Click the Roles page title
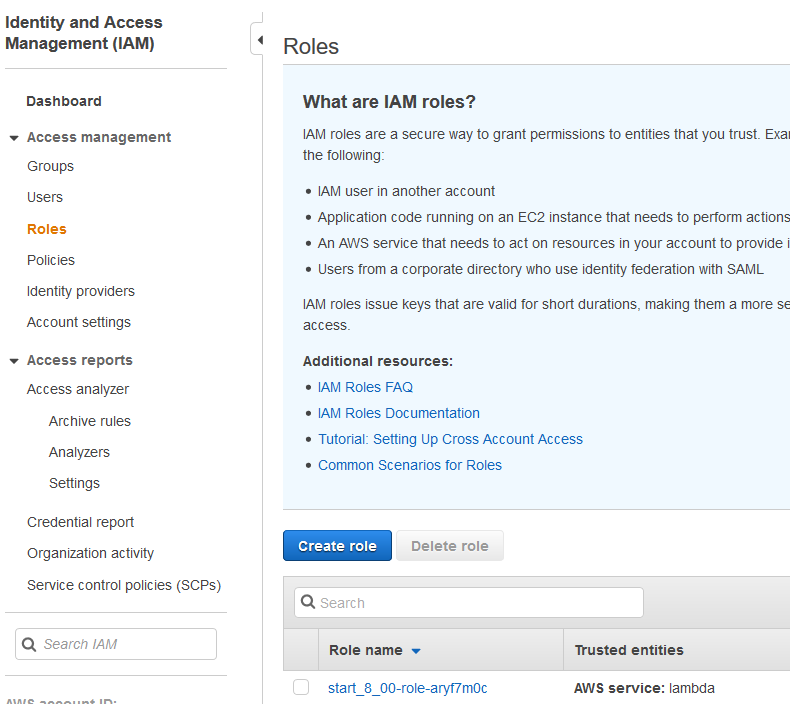790x704 pixels. (311, 46)
